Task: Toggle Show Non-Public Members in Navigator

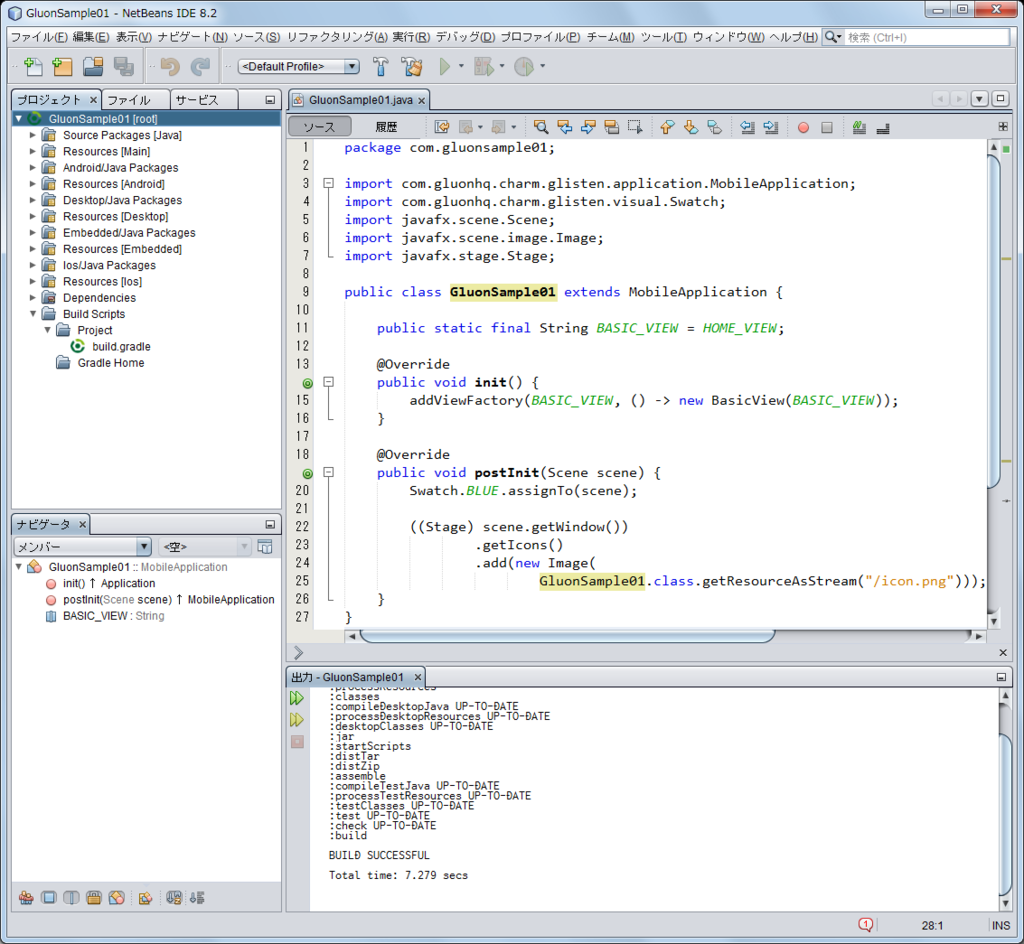Action: pyautogui.click(x=94, y=898)
